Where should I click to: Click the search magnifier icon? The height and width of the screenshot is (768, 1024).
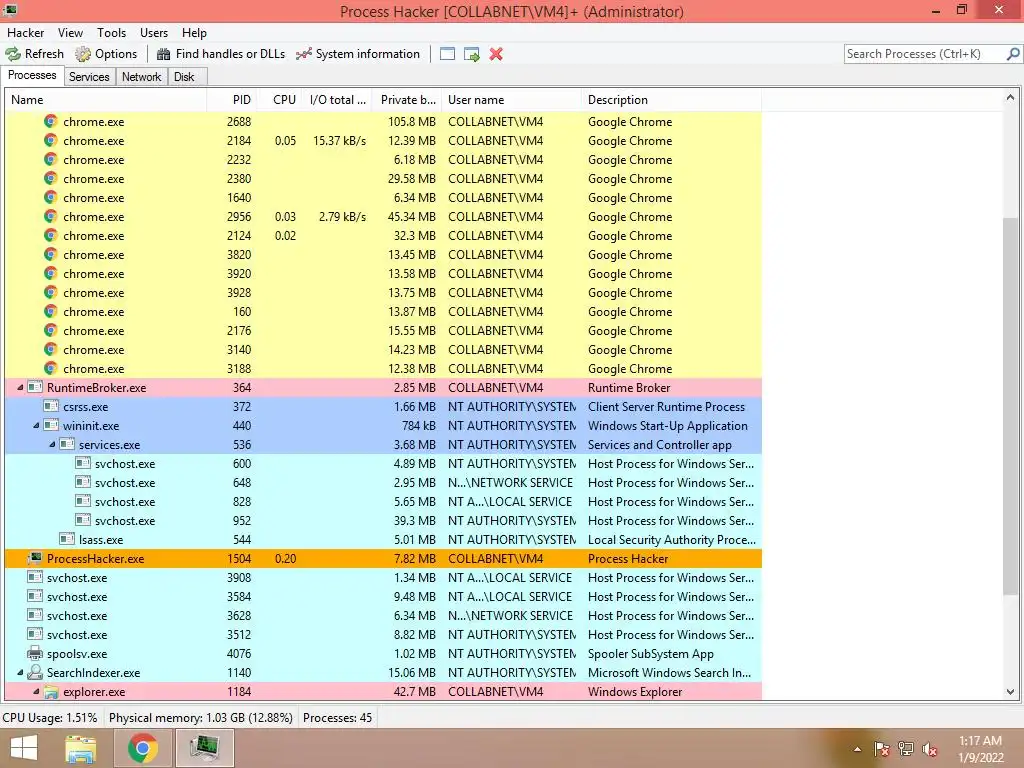1012,54
